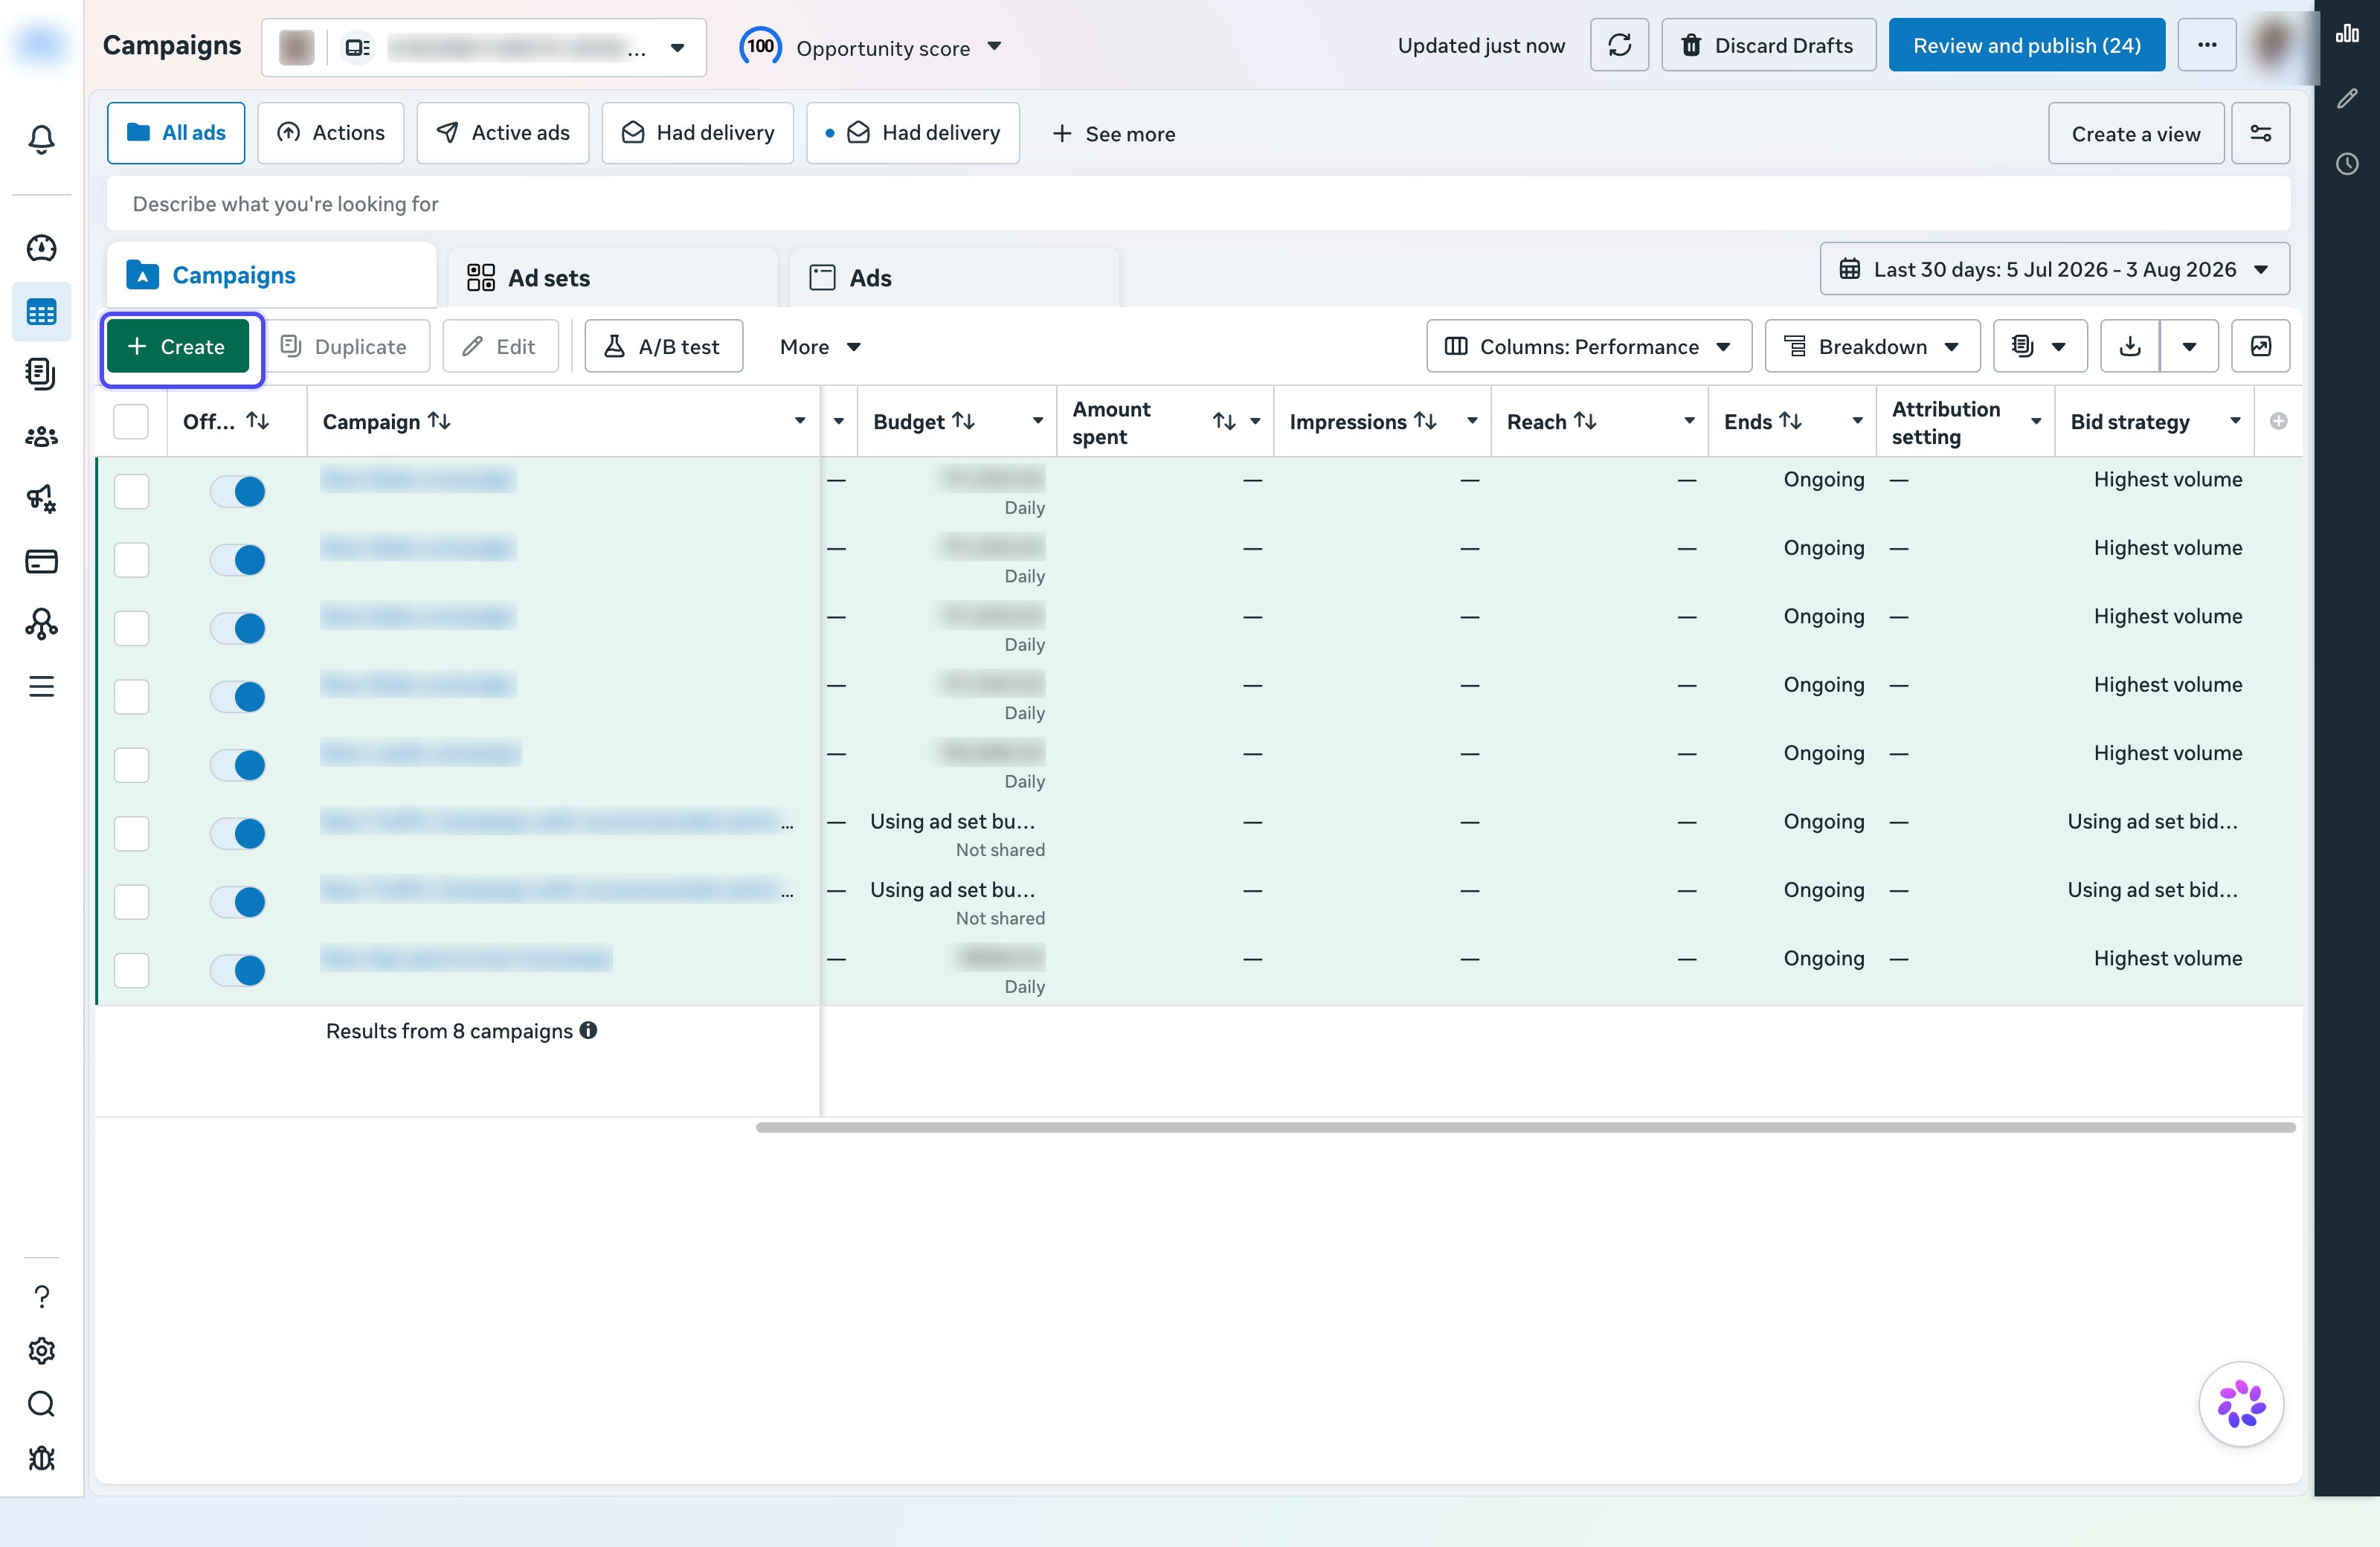2380x1547 pixels.
Task: Toggle off the third campaign switch
Action: pos(238,628)
